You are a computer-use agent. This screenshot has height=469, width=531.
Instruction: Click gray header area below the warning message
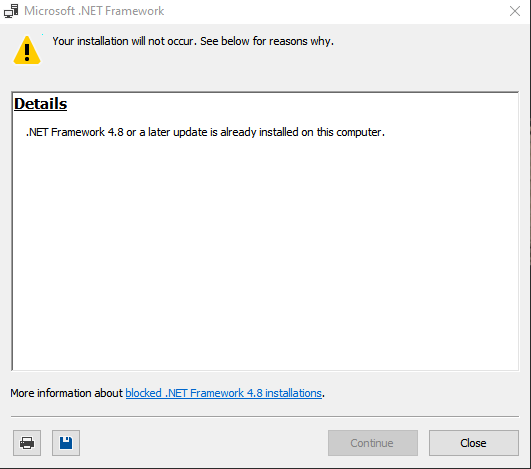point(264,73)
